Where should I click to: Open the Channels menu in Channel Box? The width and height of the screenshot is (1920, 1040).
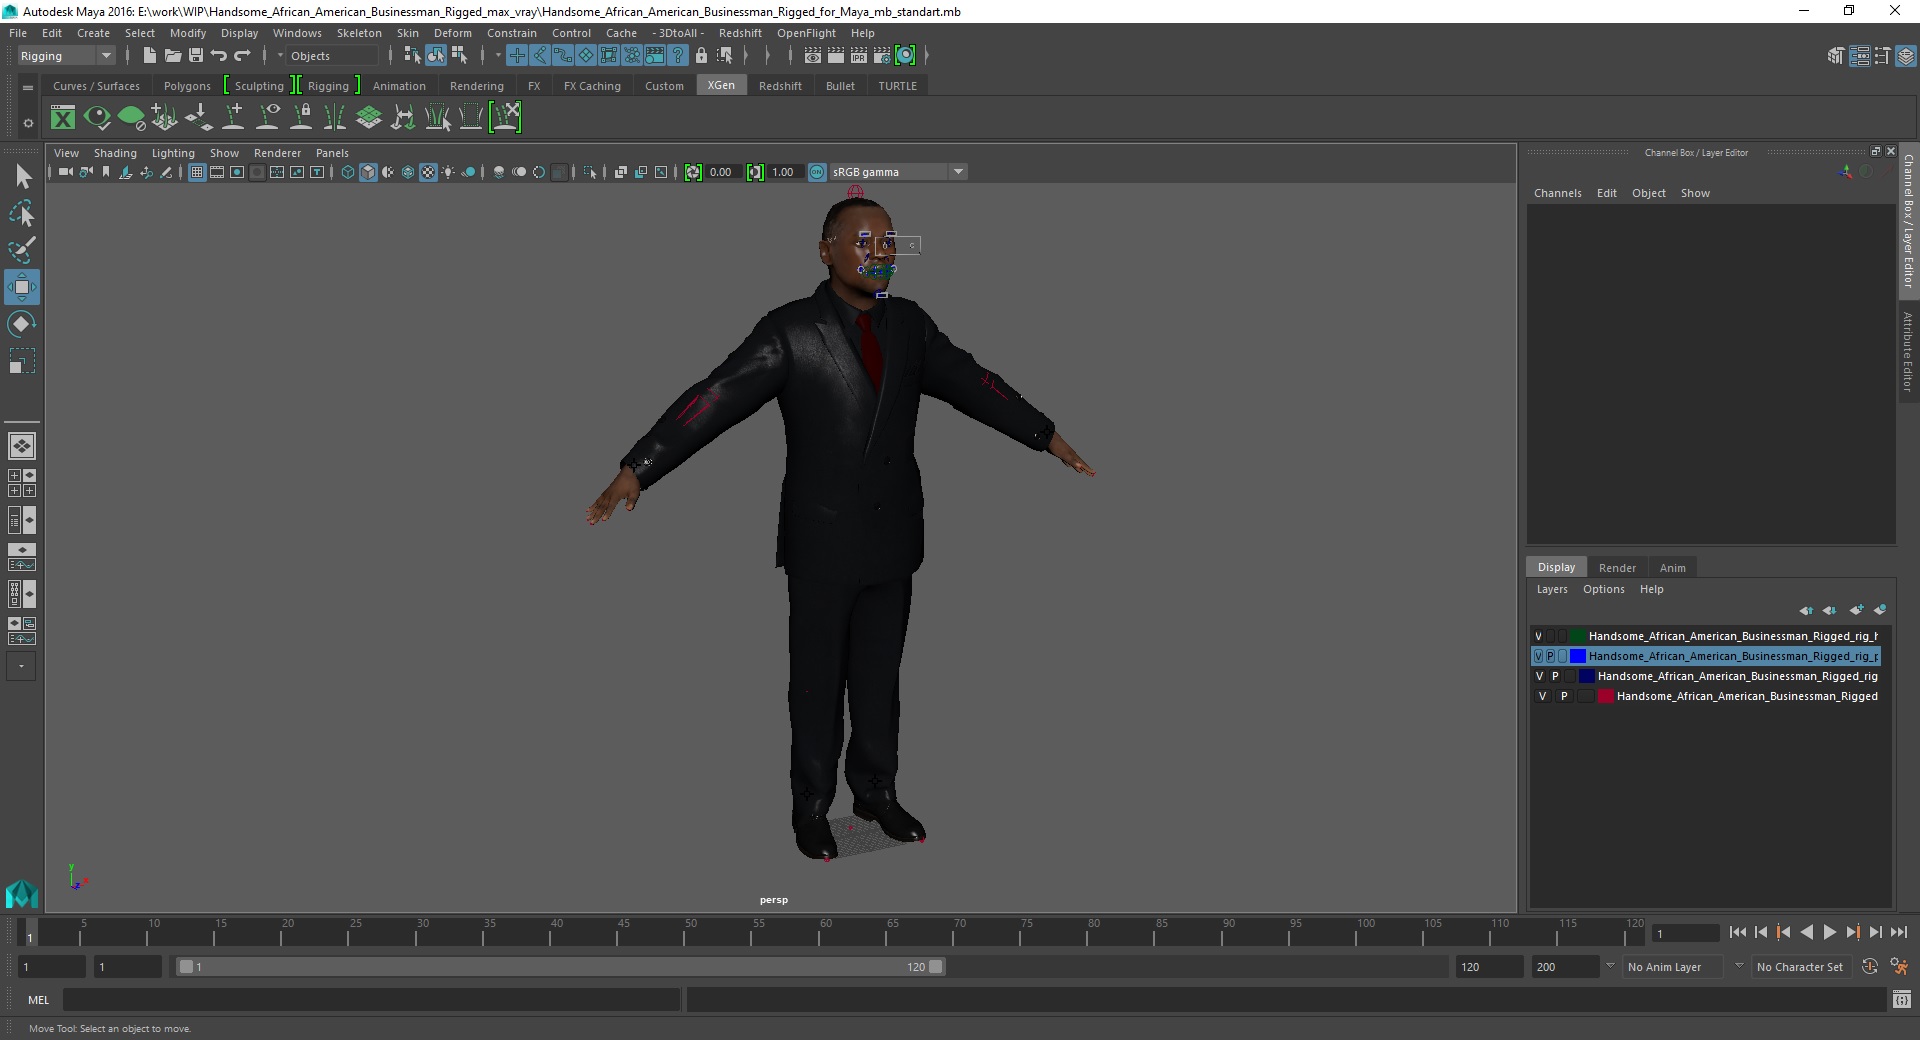click(1557, 193)
